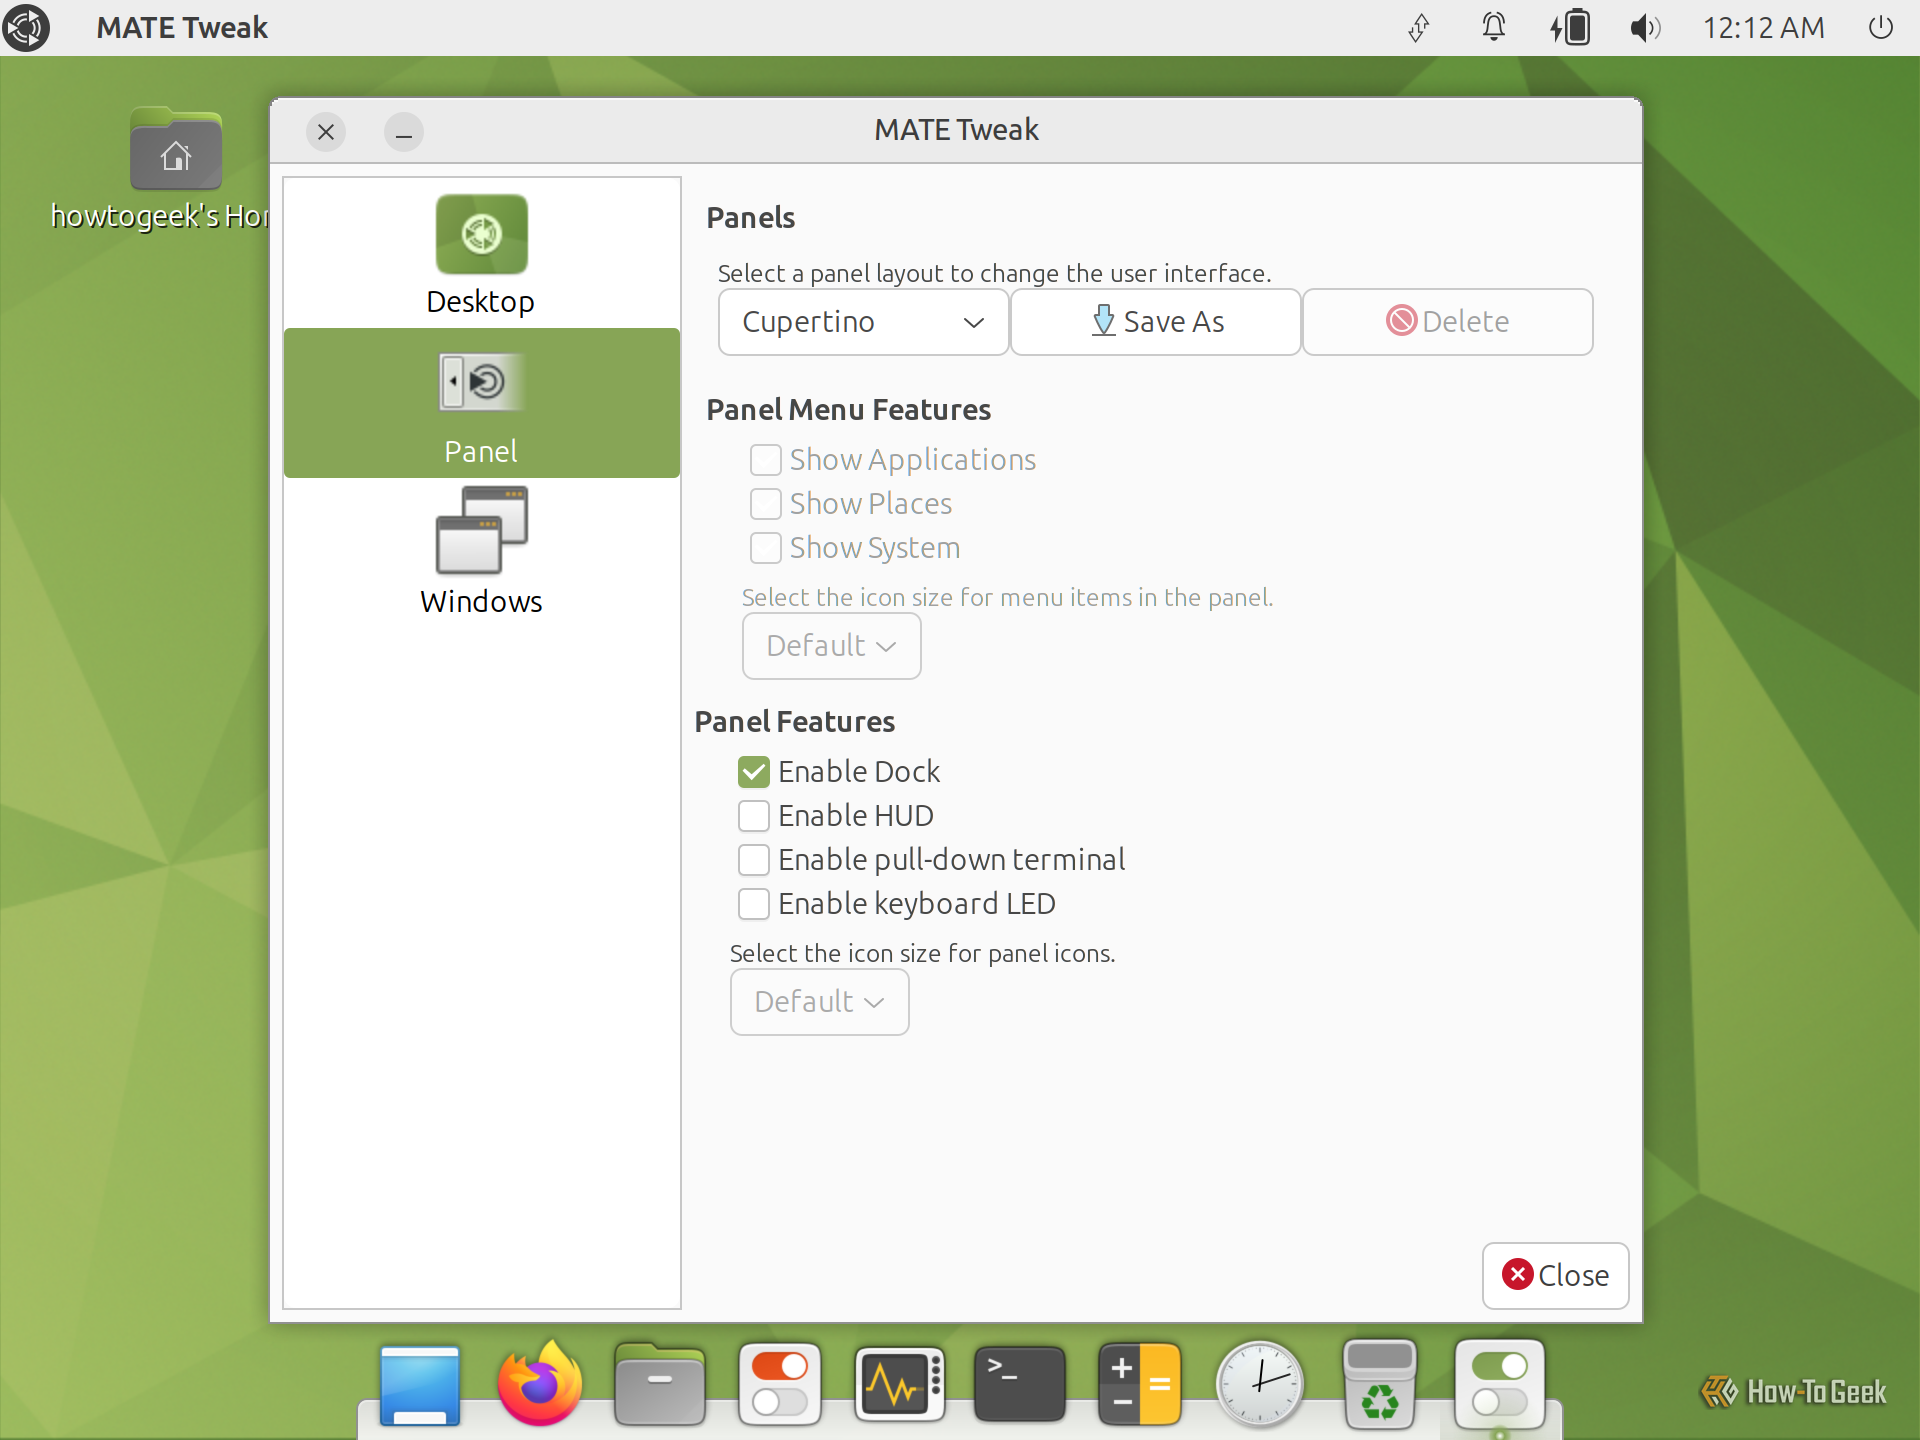Open the volume speaker indicator

coord(1645,28)
